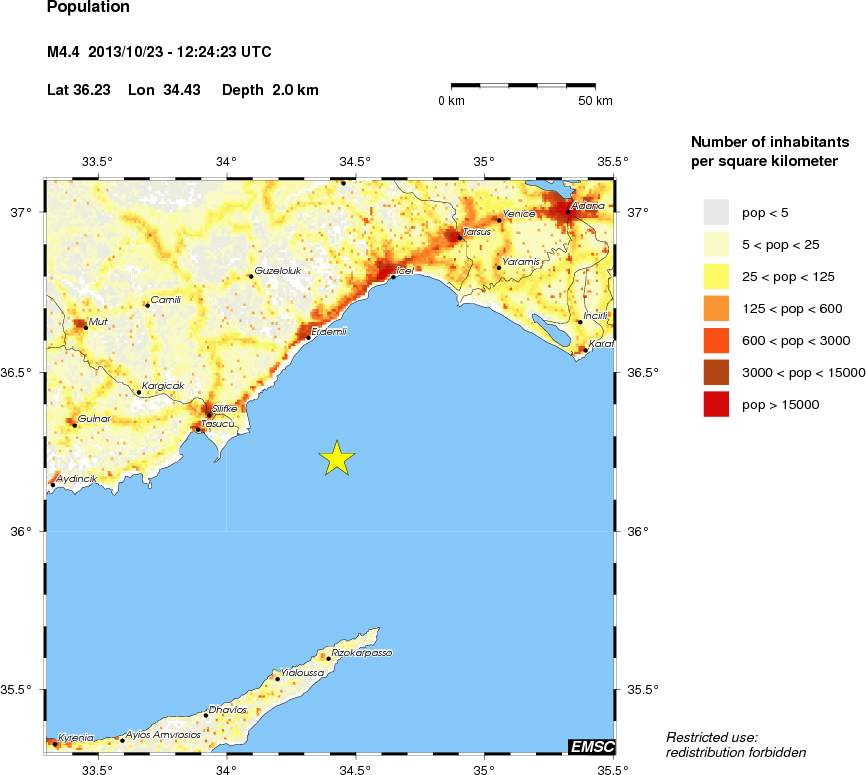866x775 pixels.
Task: Click the gray 'pop < 5' legend swatch
Action: 716,212
